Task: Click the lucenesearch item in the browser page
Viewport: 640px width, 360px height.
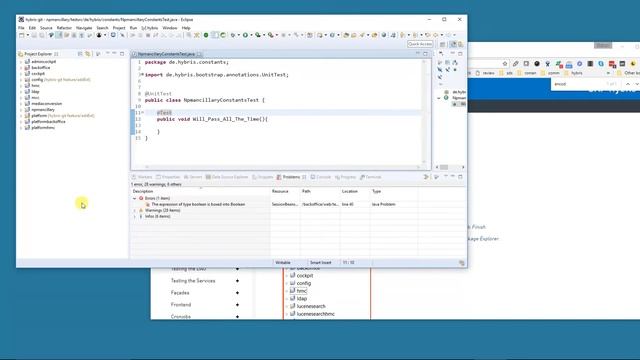Action: coord(308,306)
